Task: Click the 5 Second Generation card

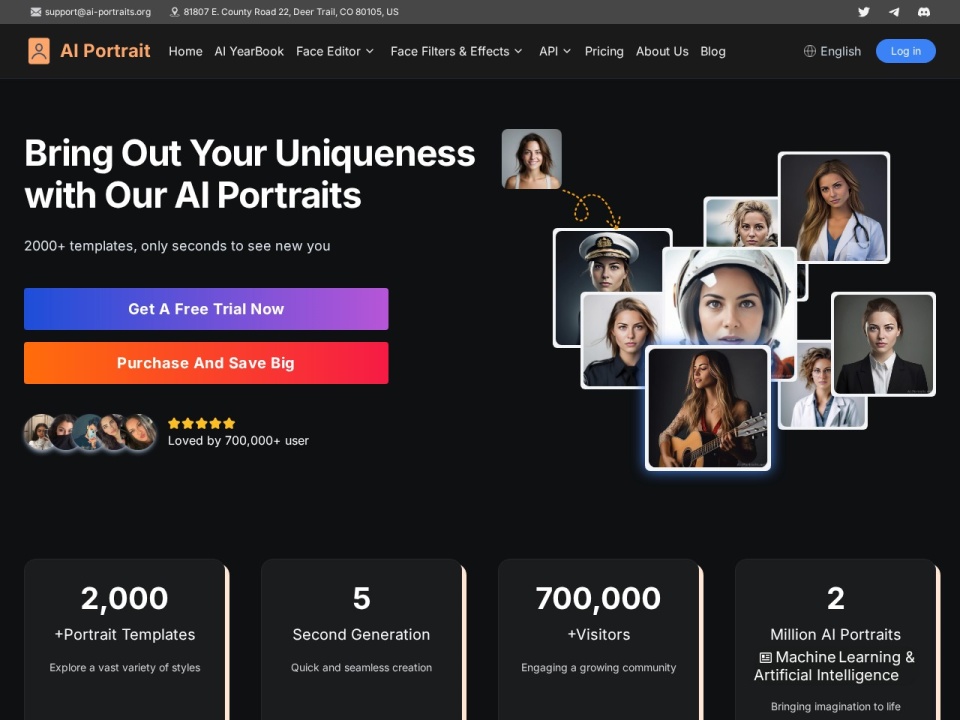Action: pyautogui.click(x=361, y=639)
